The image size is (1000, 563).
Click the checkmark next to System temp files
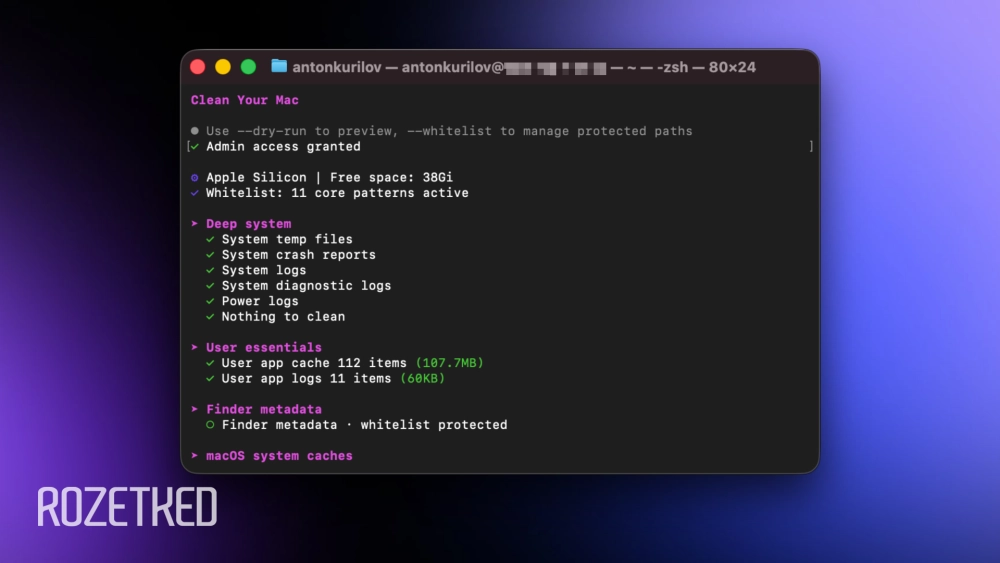pyautogui.click(x=210, y=240)
